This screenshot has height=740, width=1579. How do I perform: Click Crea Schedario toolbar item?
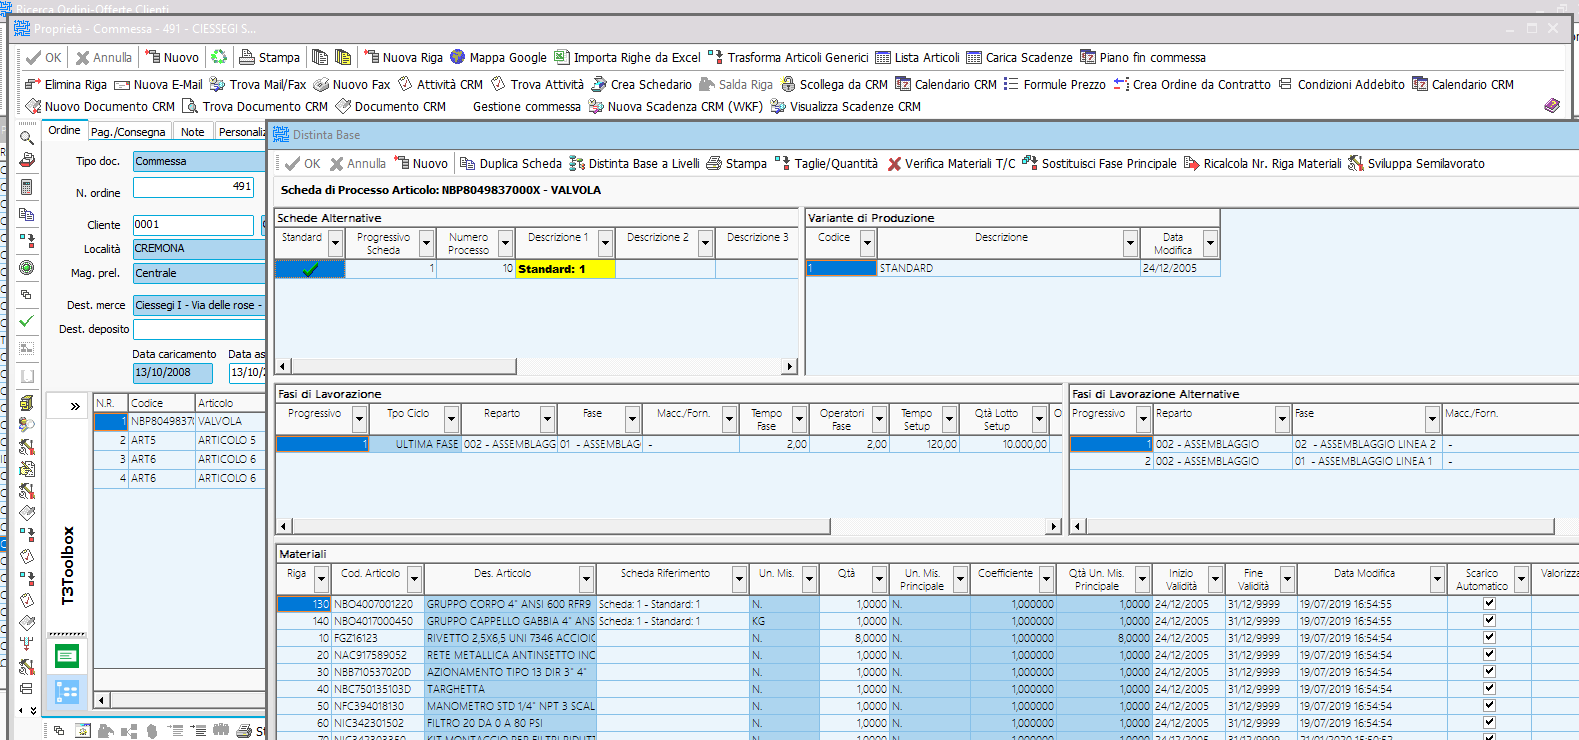tap(641, 84)
